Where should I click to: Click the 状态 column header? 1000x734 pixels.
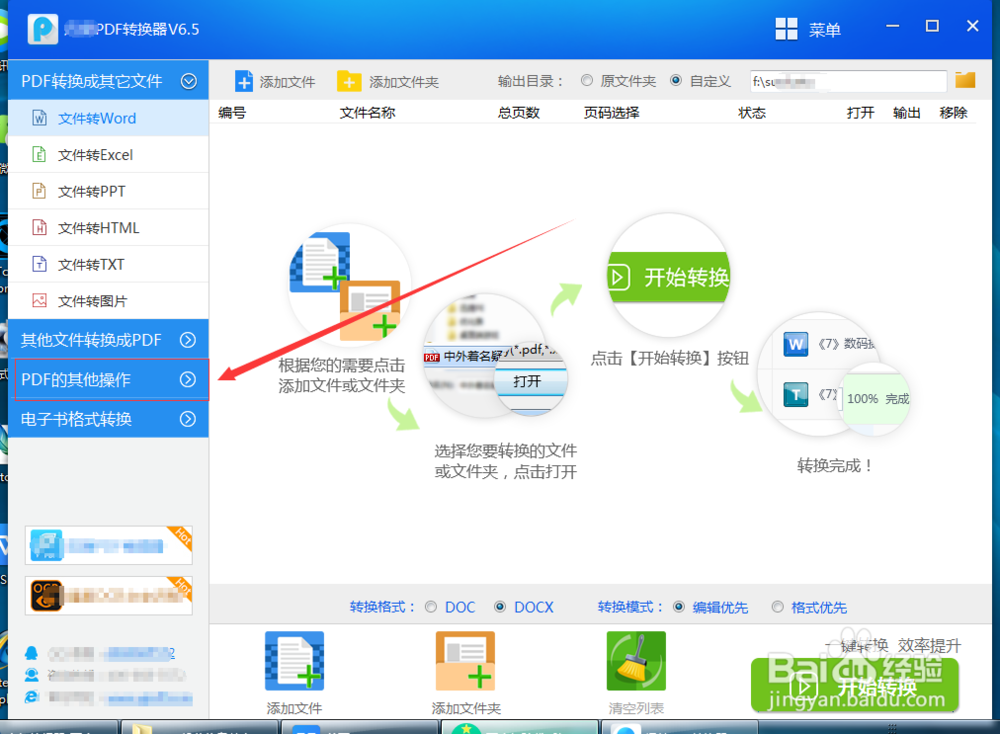tap(751, 113)
